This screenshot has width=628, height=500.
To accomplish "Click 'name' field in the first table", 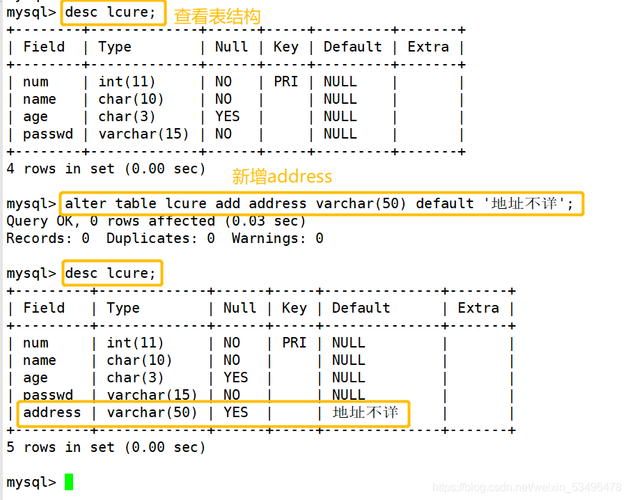I will click(40, 99).
